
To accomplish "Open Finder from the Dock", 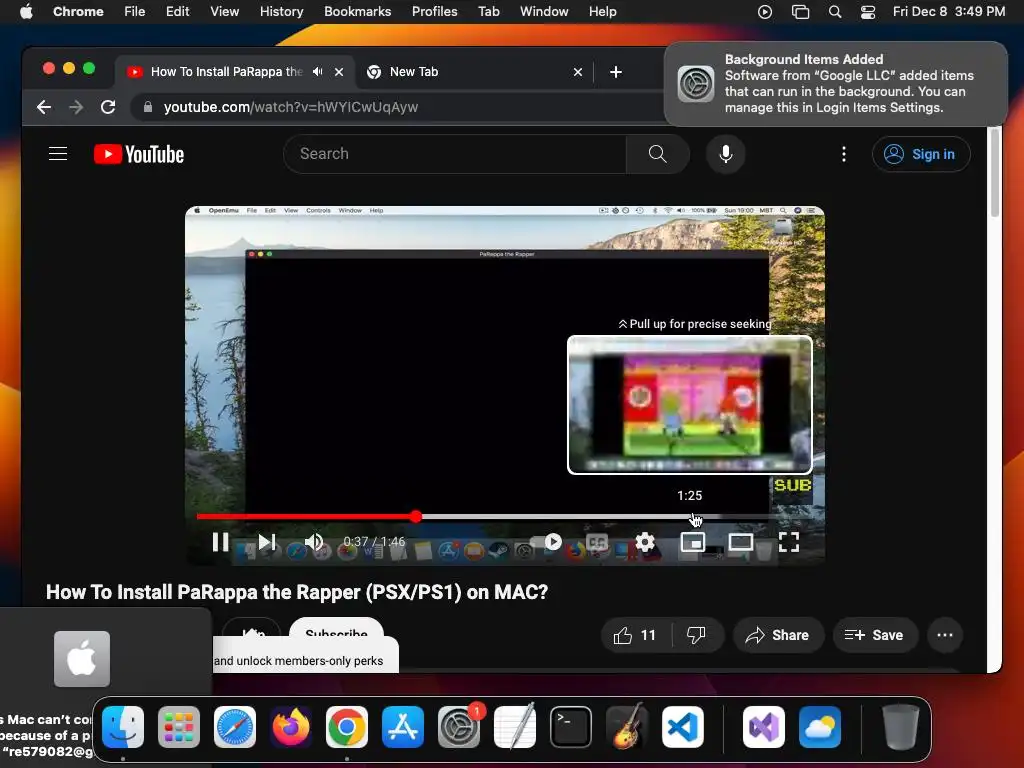I will (123, 727).
